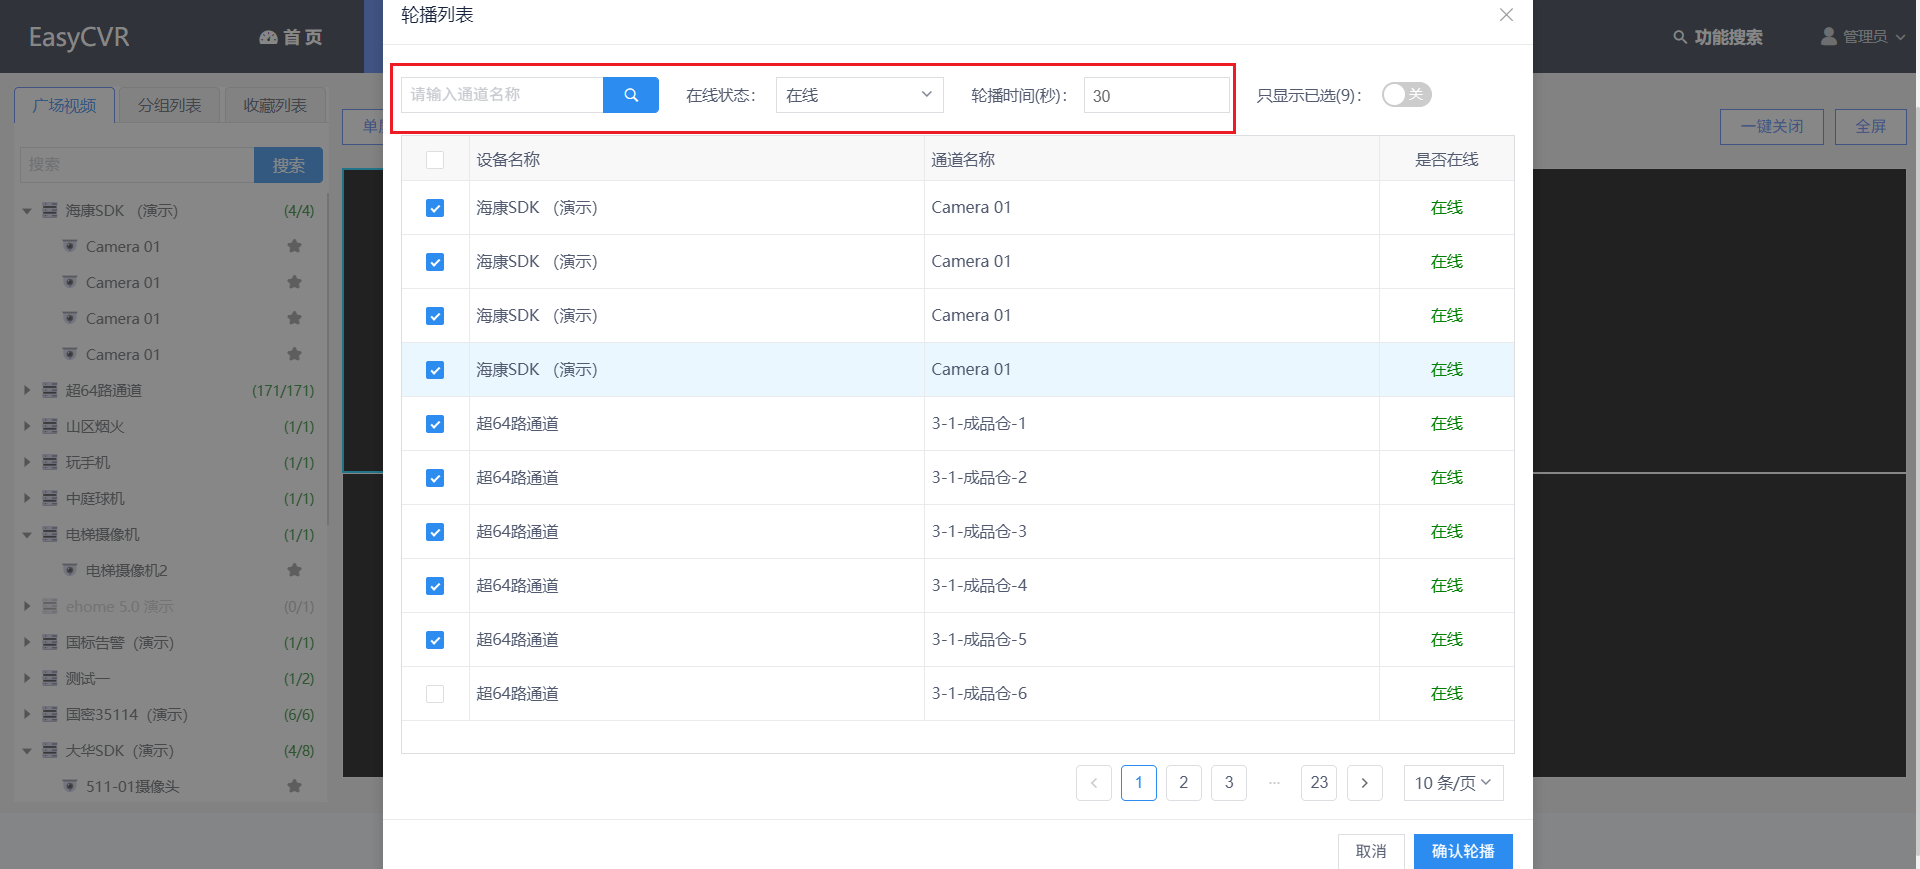
Task: Switch to the 分组列表 tab
Action: [169, 105]
